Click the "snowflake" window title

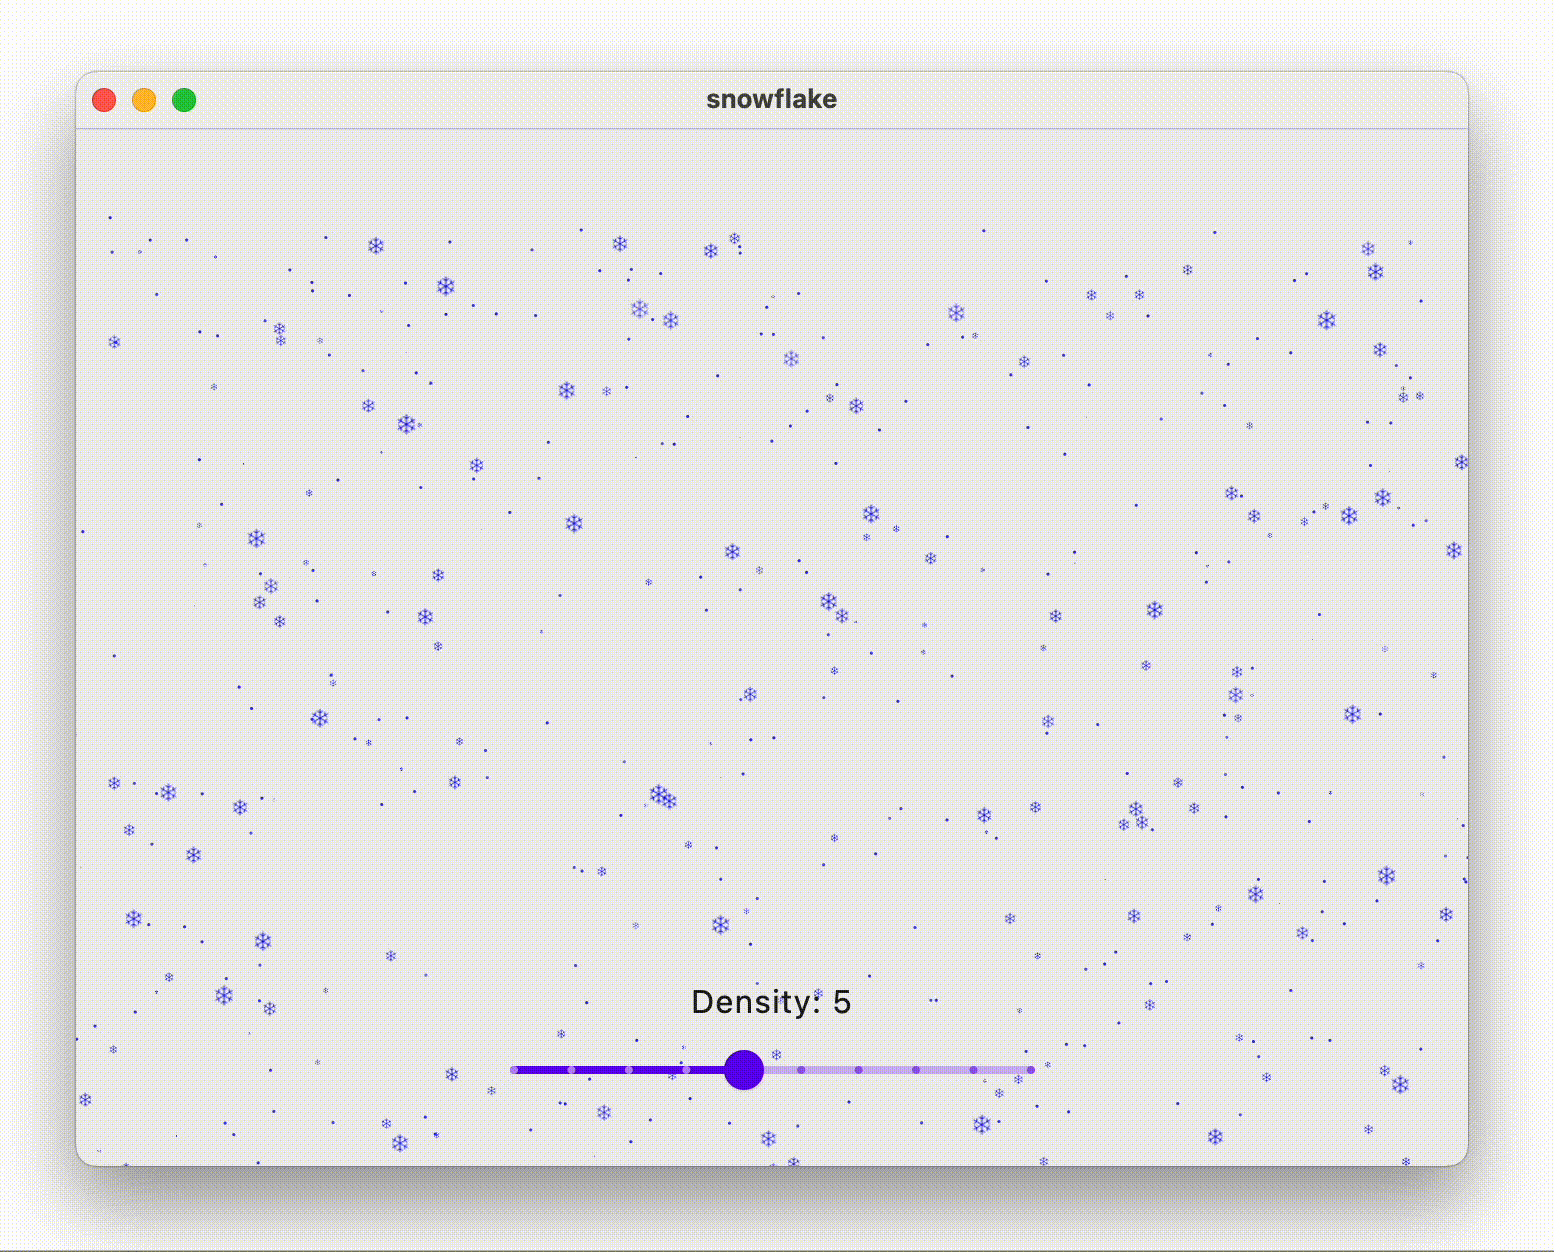click(771, 99)
